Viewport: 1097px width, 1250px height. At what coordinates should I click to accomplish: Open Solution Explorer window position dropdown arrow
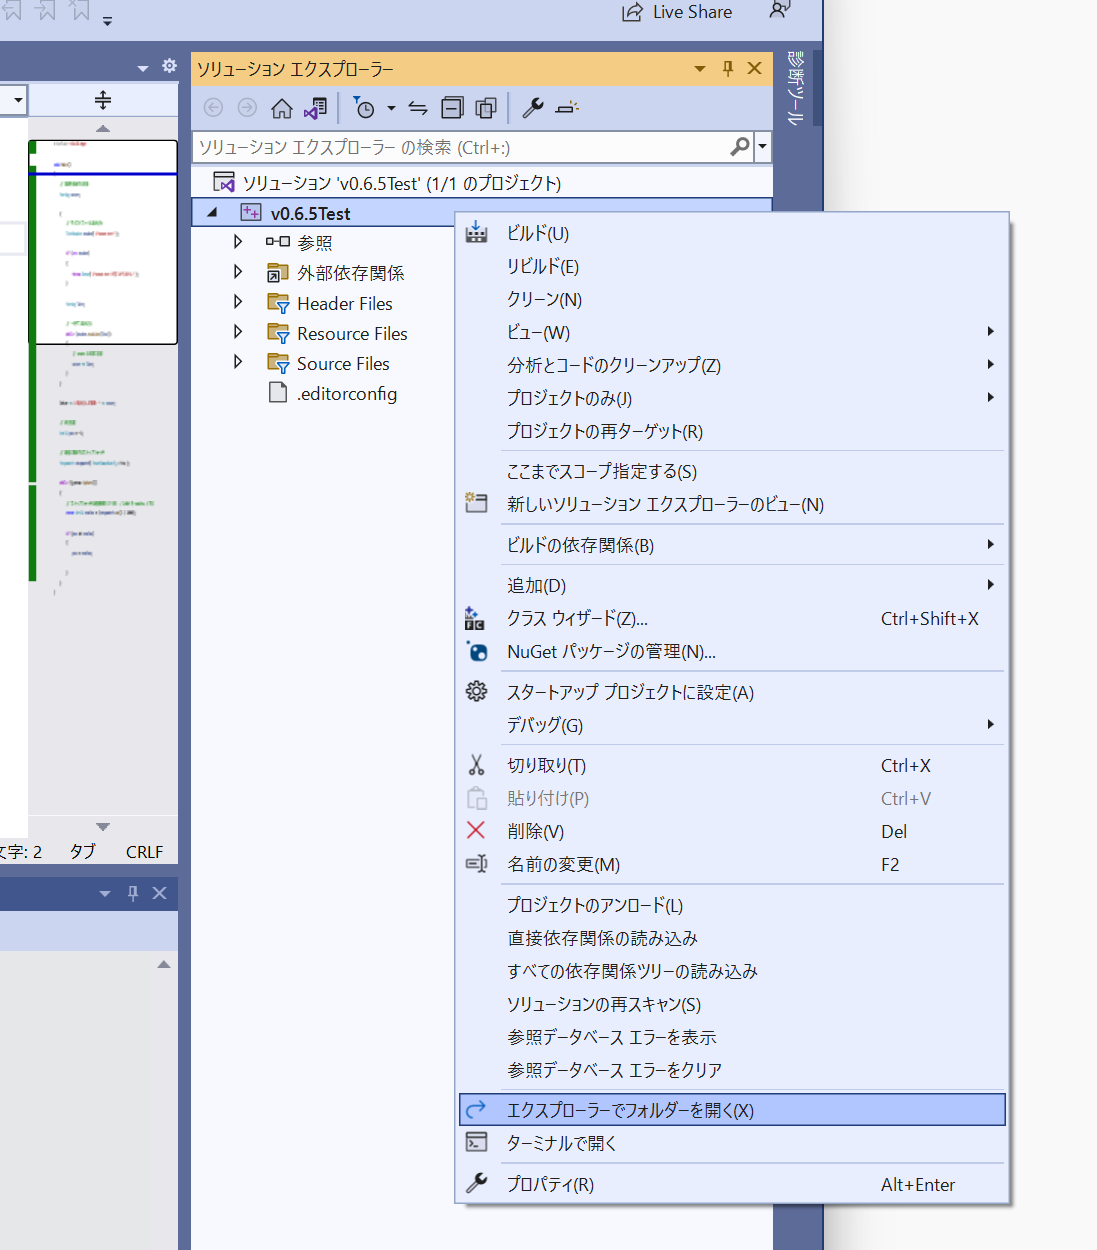coord(700,69)
